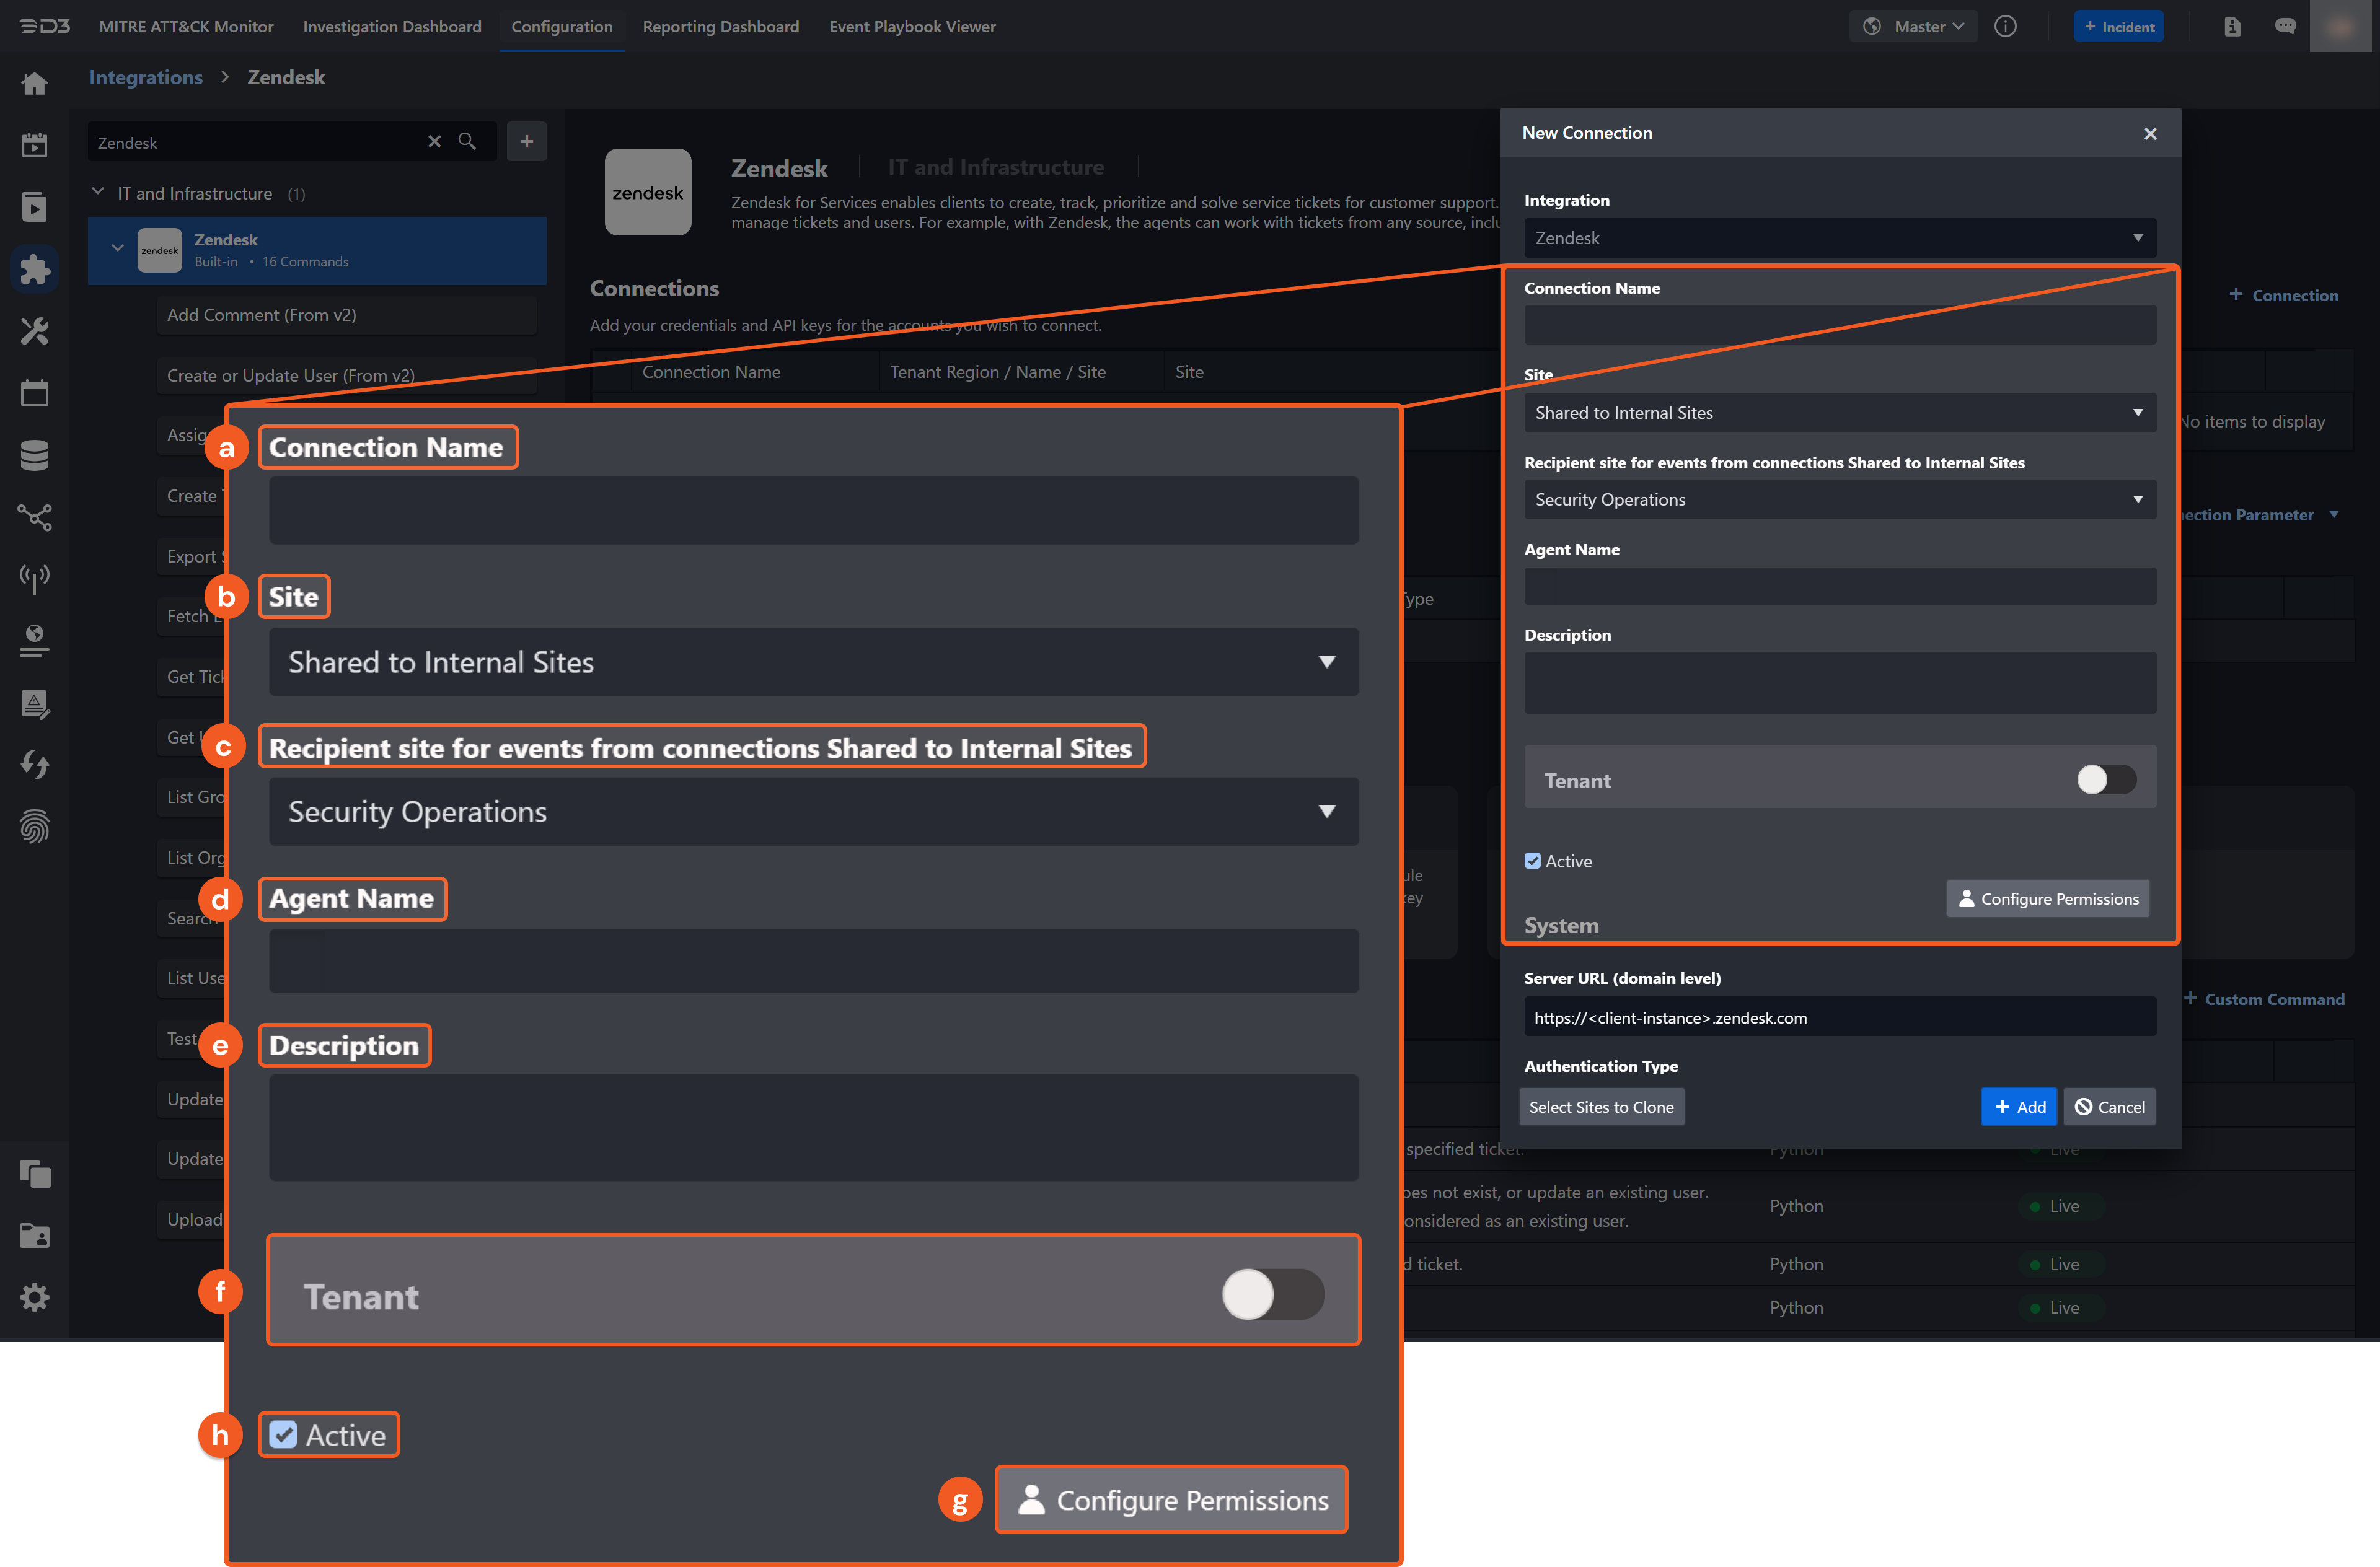Open the Security Operations recipient site dropdown
Viewport: 2380px width, 1567px height.
click(1839, 500)
